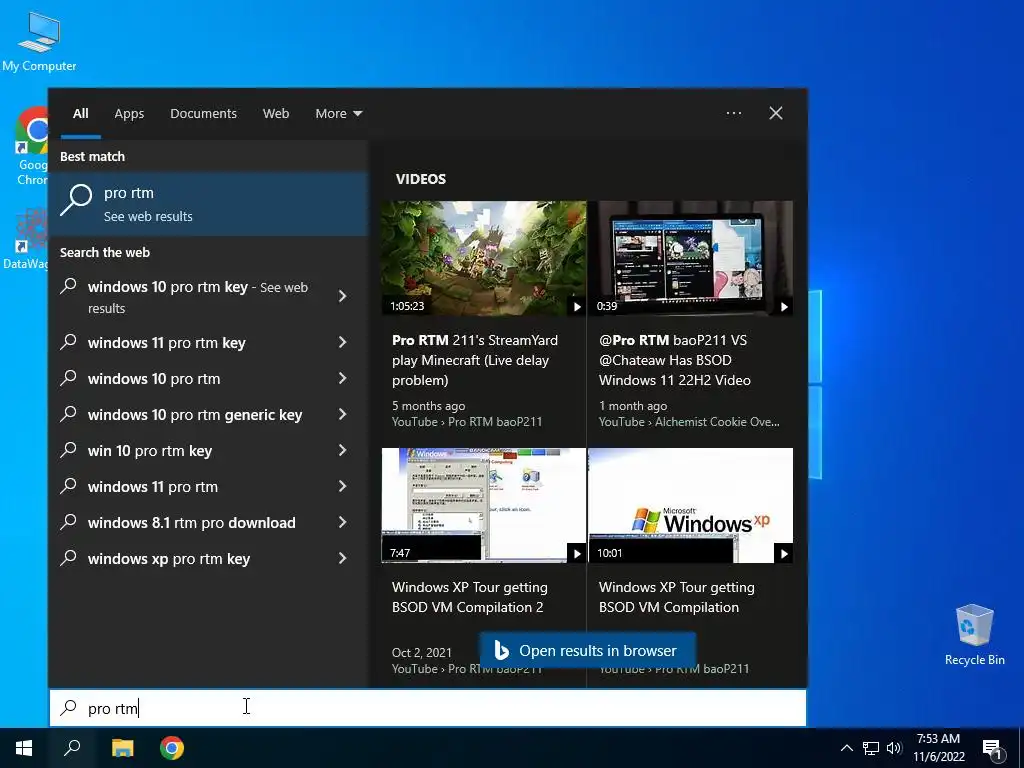
Task: Click the network status tray icon
Action: 871,748
